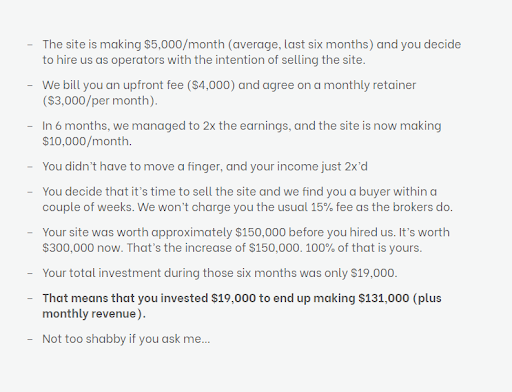The image size is (512, 392).
Task: Click the bold text "monthly revenue)."
Action: tap(94, 313)
